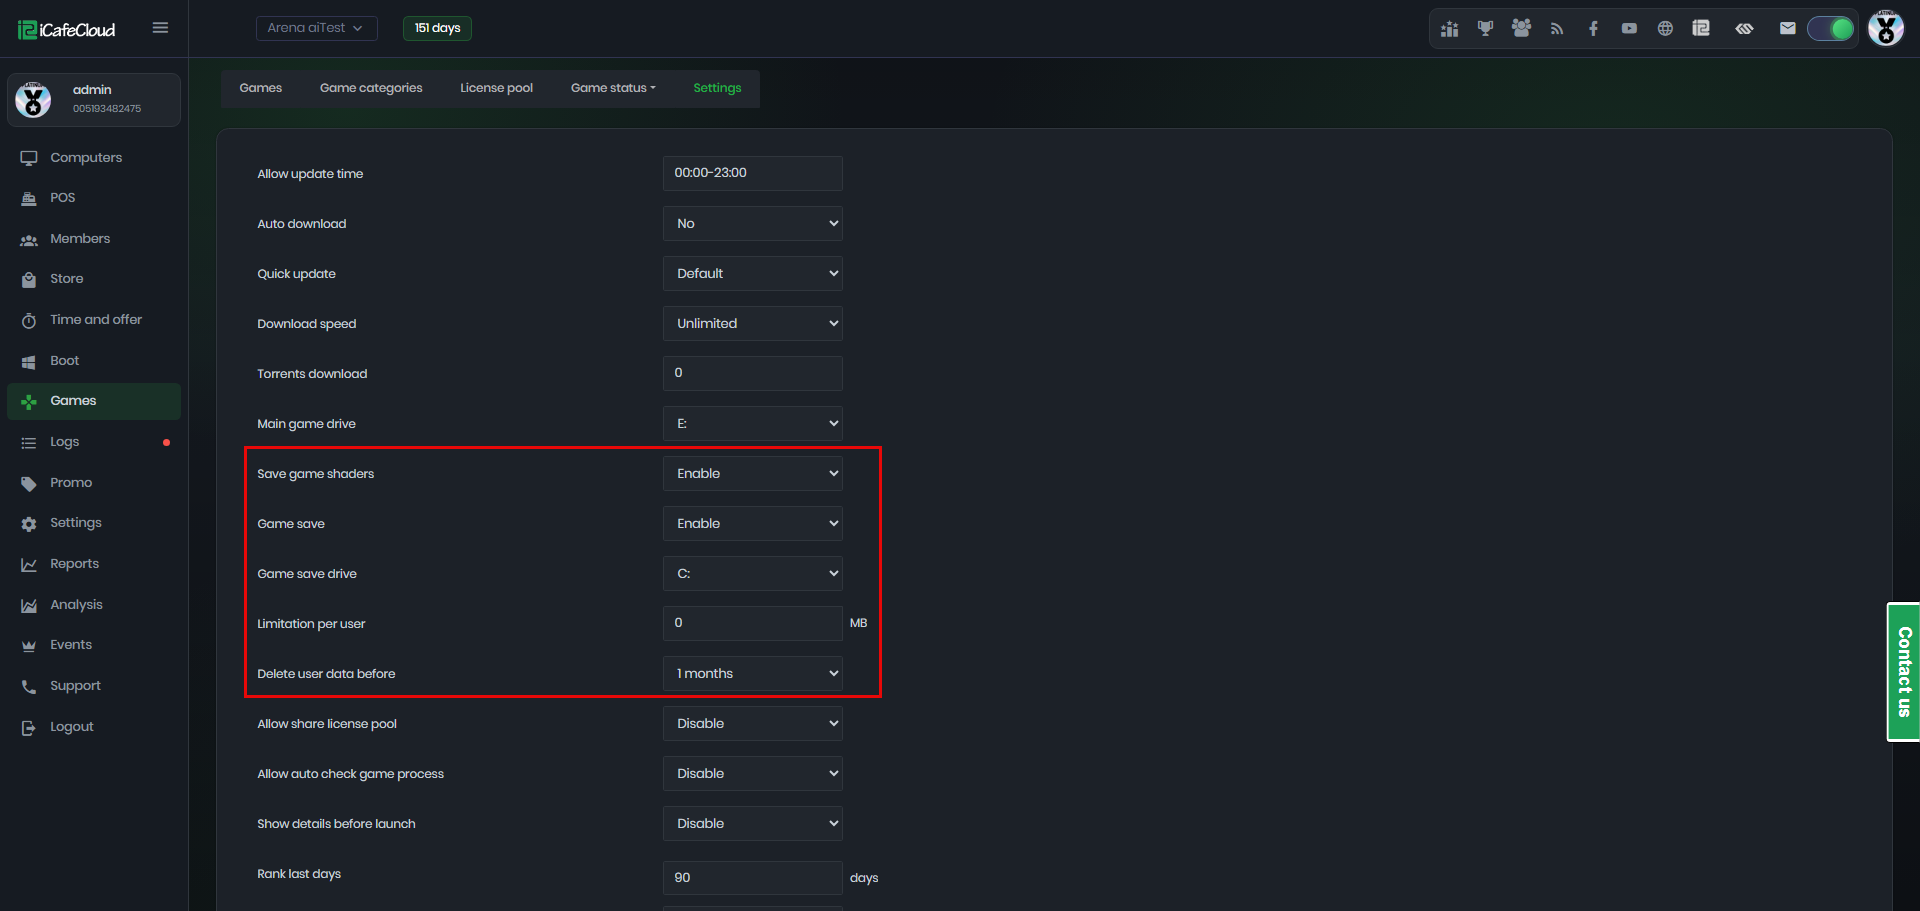This screenshot has height=911, width=1920.
Task: Open the Allow share license pool dropdown
Action: click(x=752, y=724)
